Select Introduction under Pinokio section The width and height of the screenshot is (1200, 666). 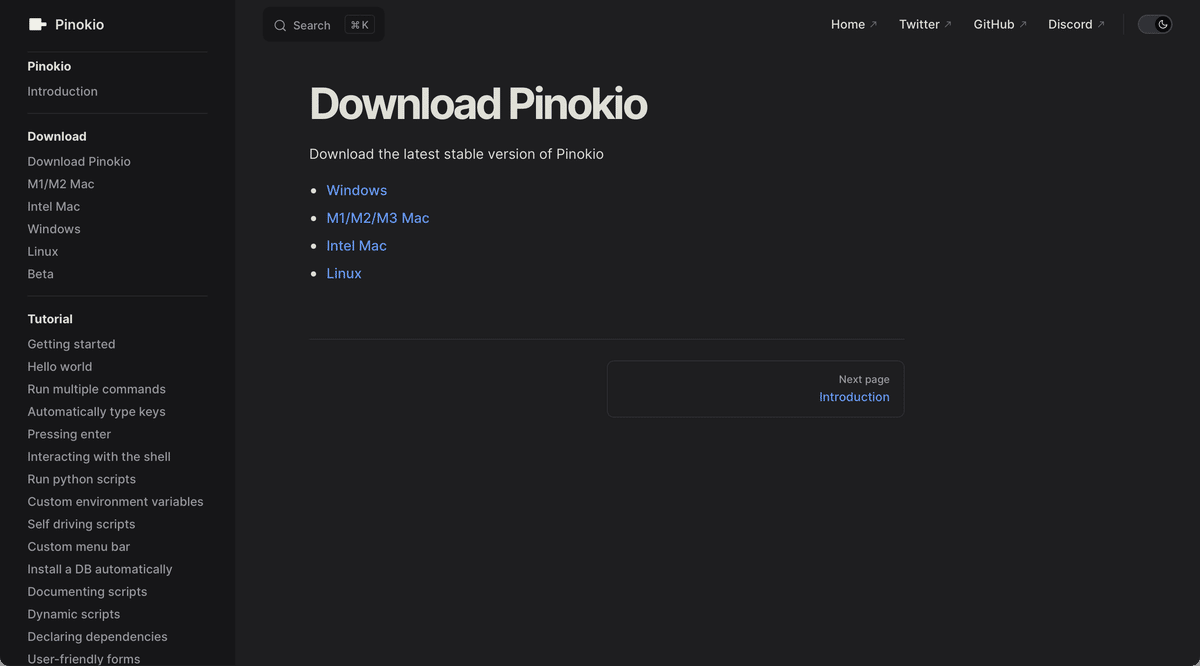(x=62, y=91)
